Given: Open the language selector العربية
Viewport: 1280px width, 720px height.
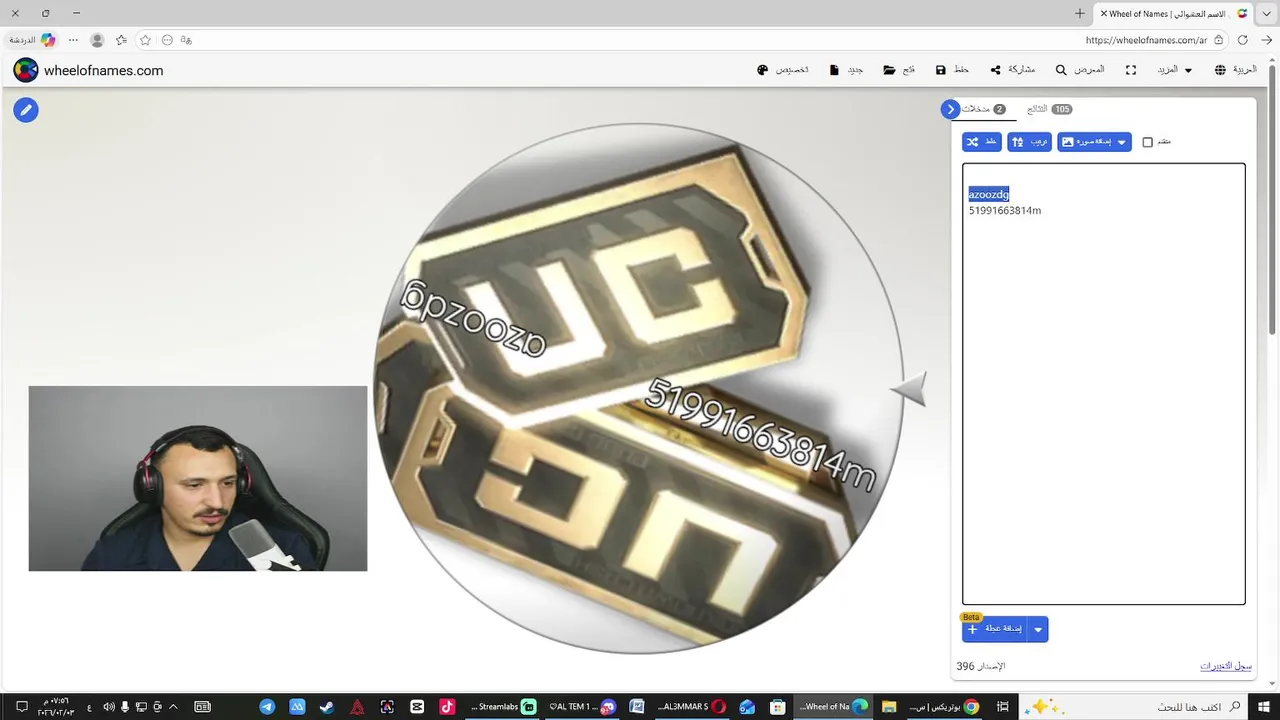Looking at the screenshot, I should coord(1235,70).
